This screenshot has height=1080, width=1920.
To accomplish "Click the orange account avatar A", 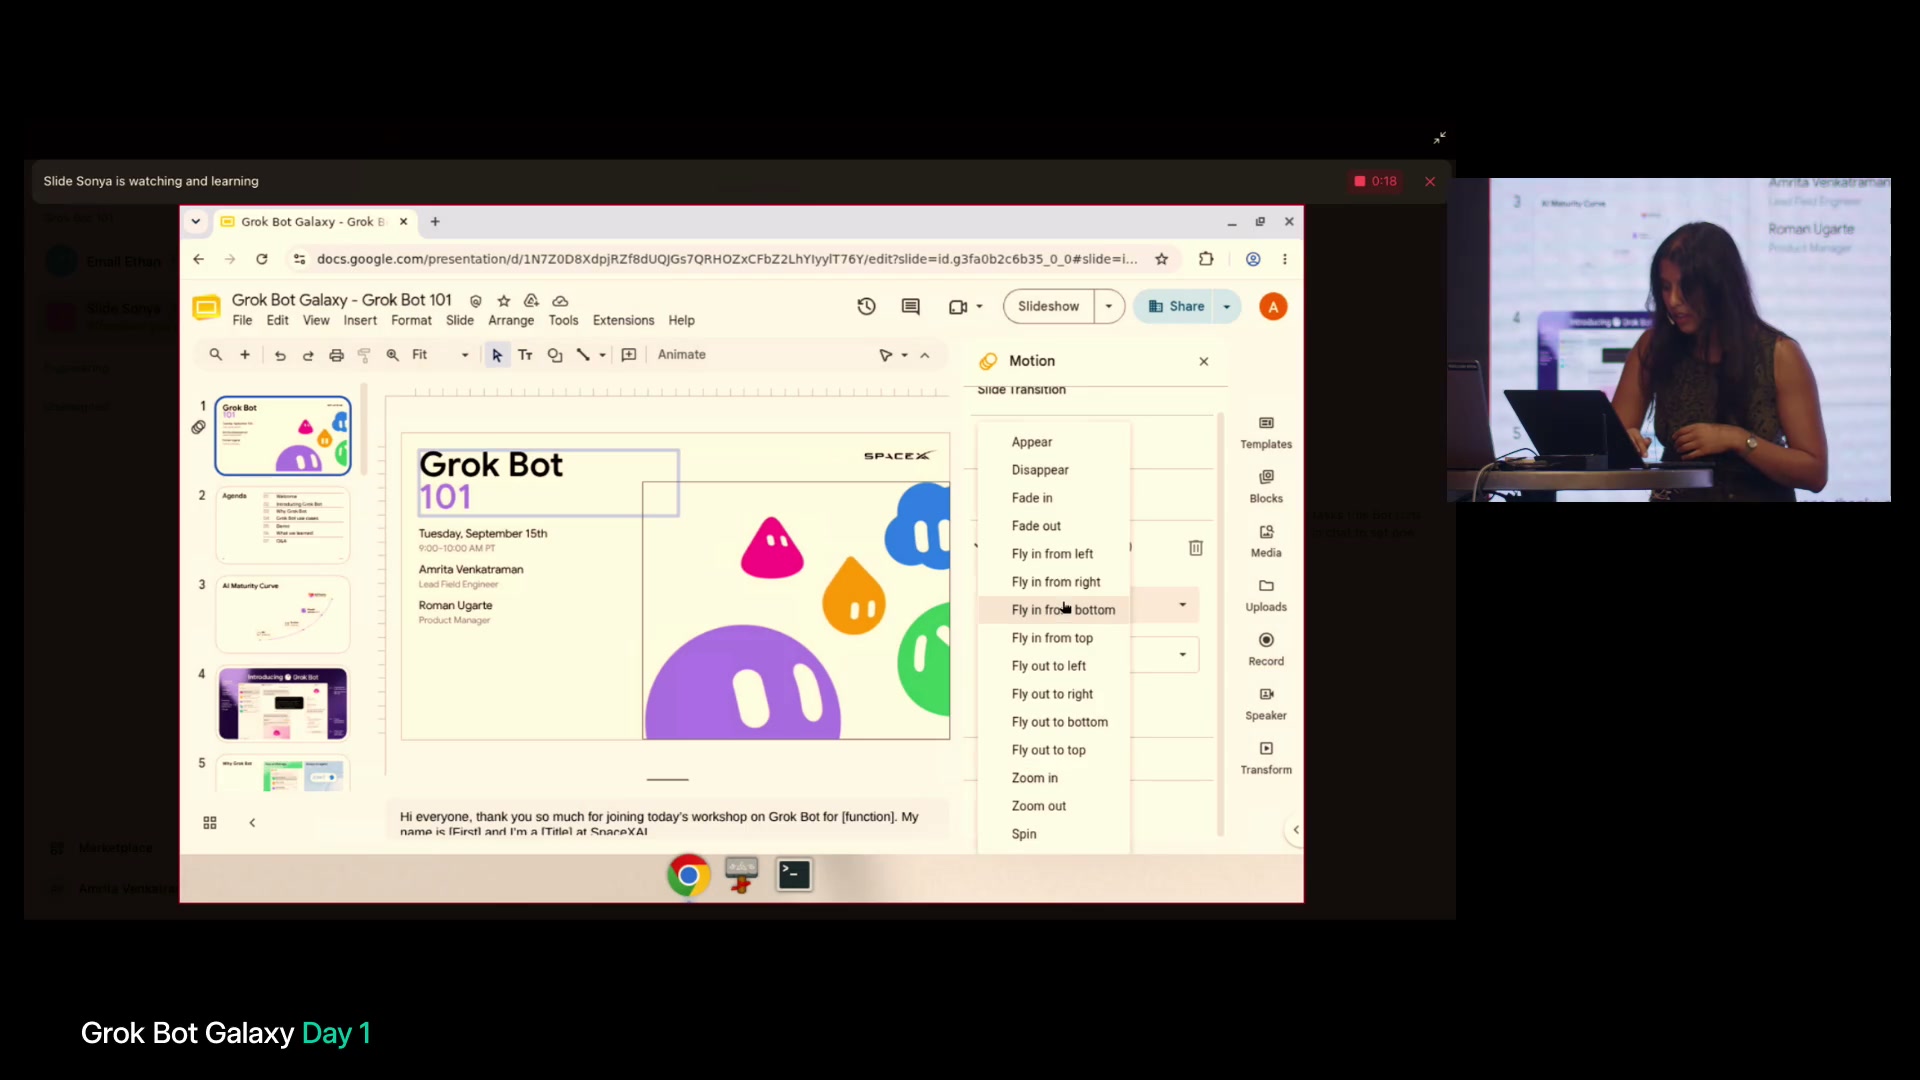I will 1273,307.
